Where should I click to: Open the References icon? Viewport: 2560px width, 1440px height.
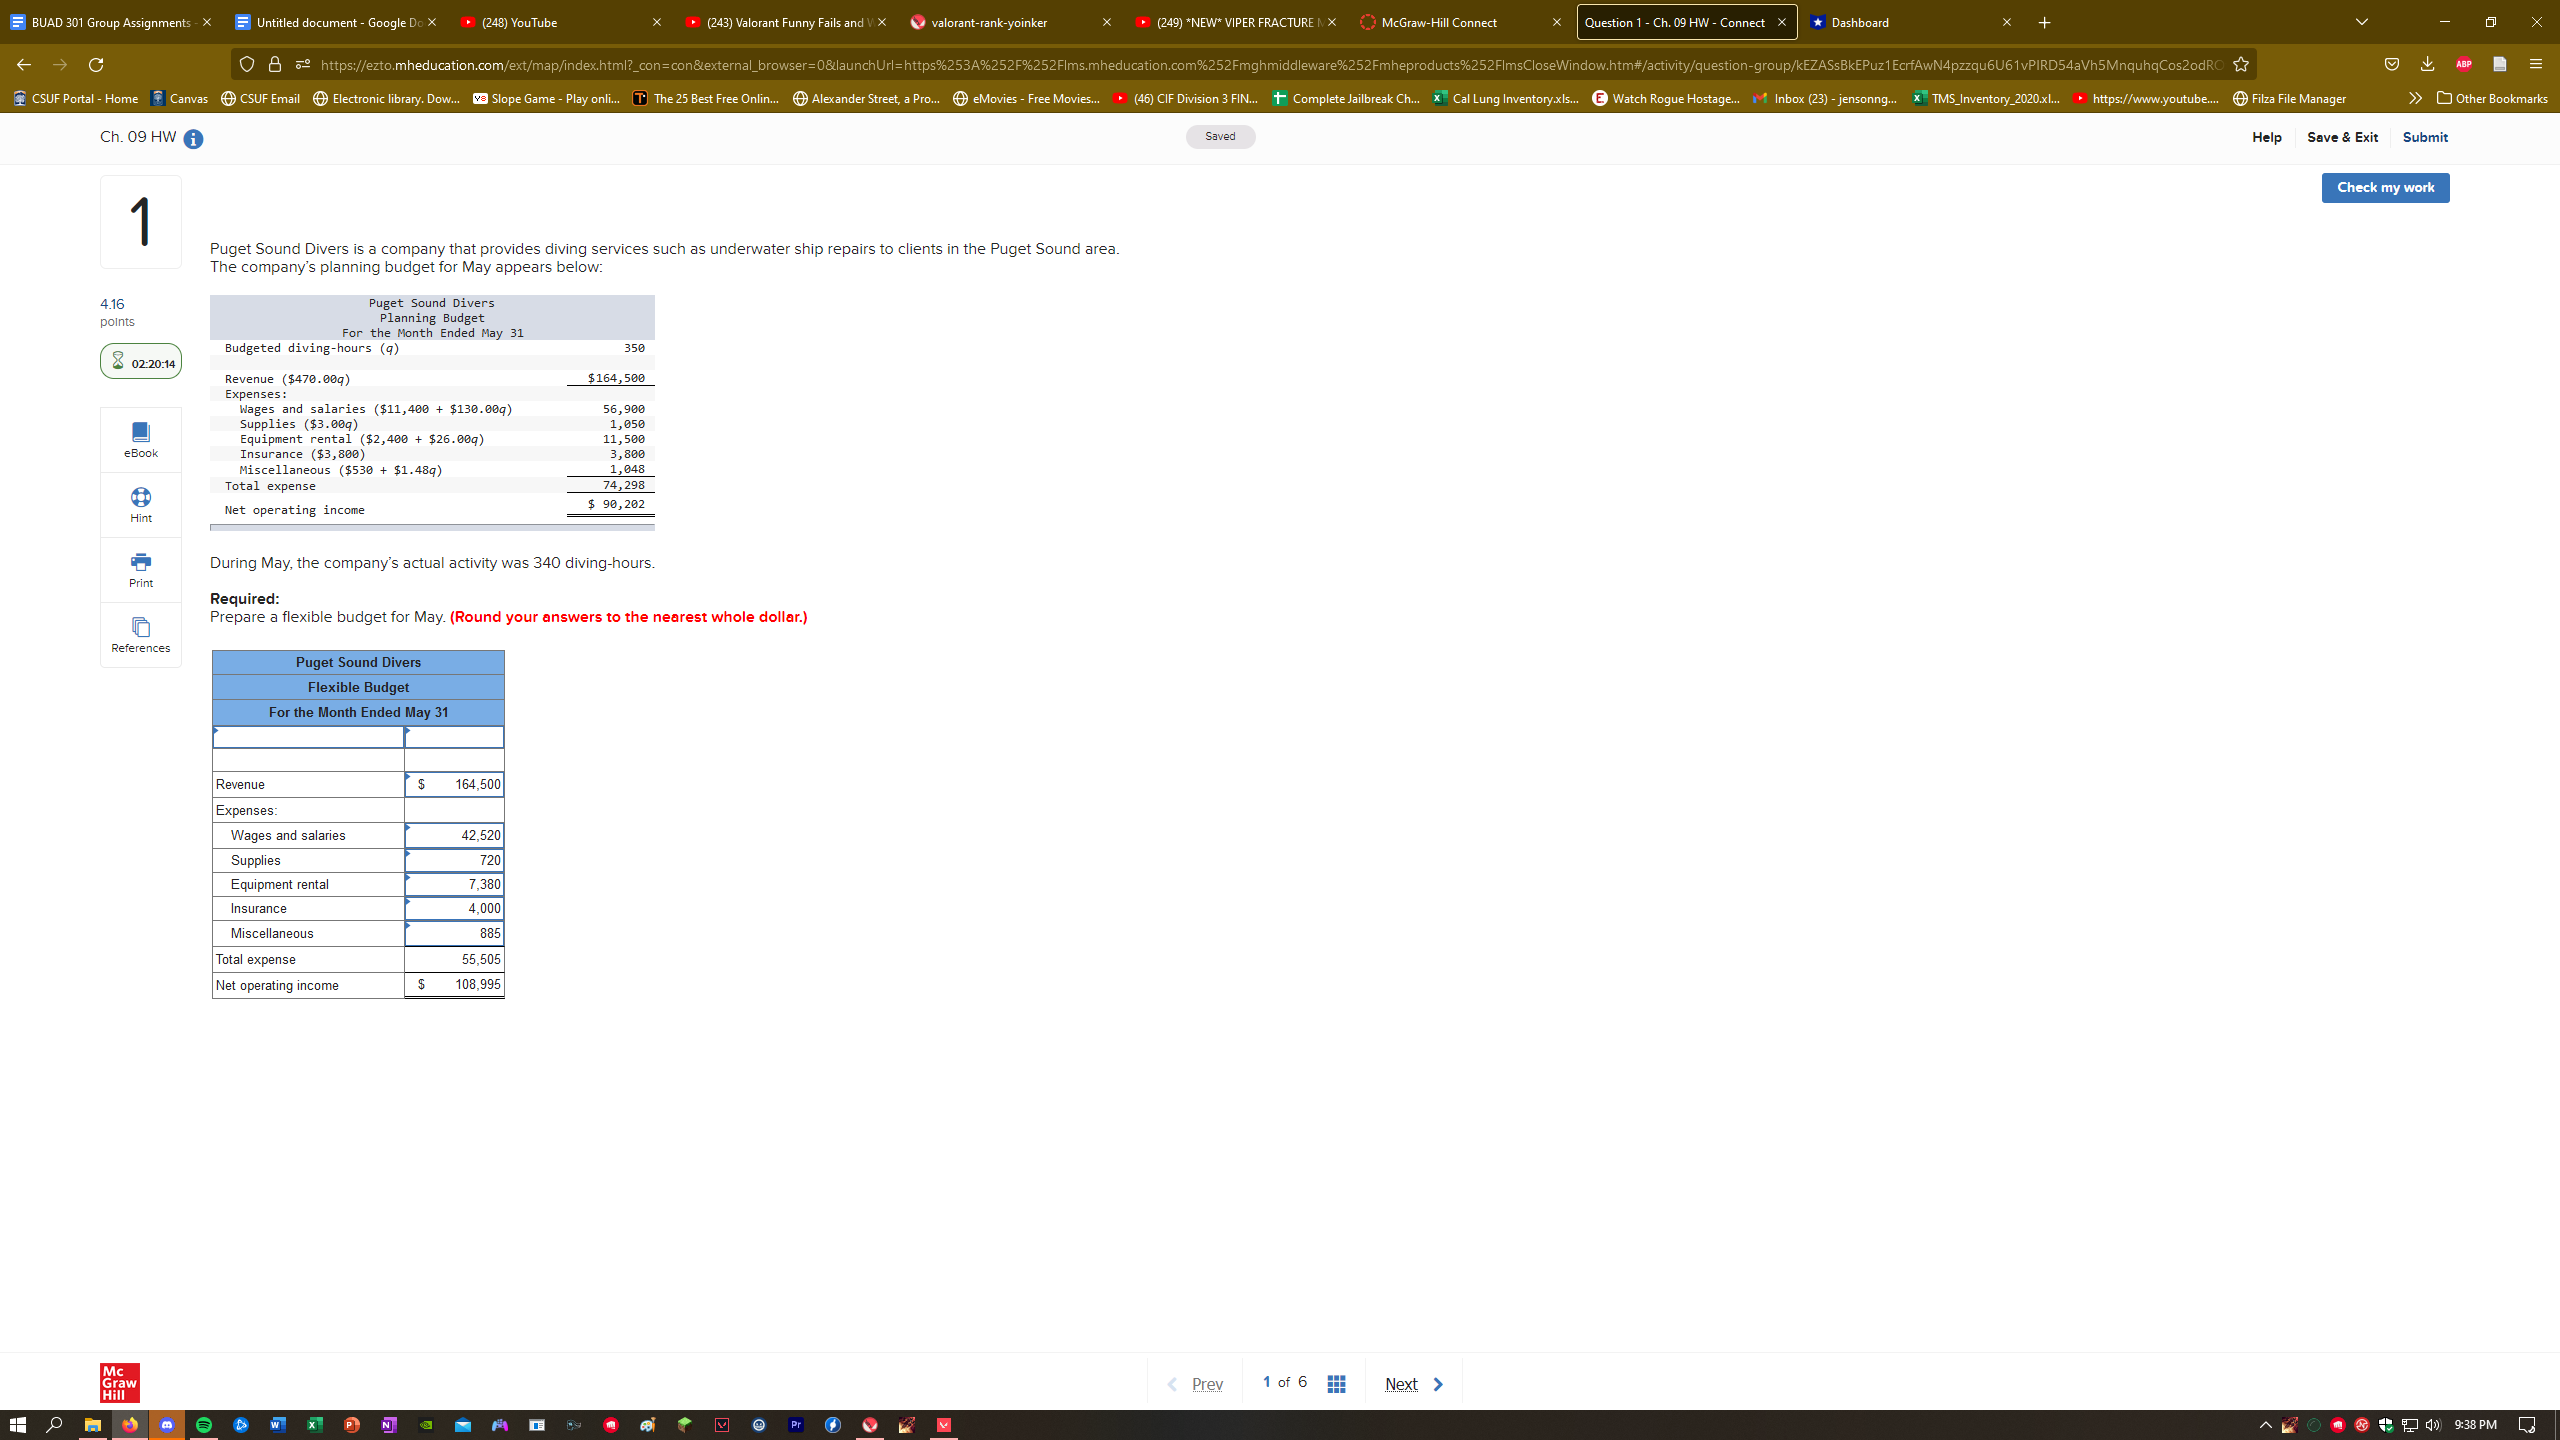click(x=140, y=628)
